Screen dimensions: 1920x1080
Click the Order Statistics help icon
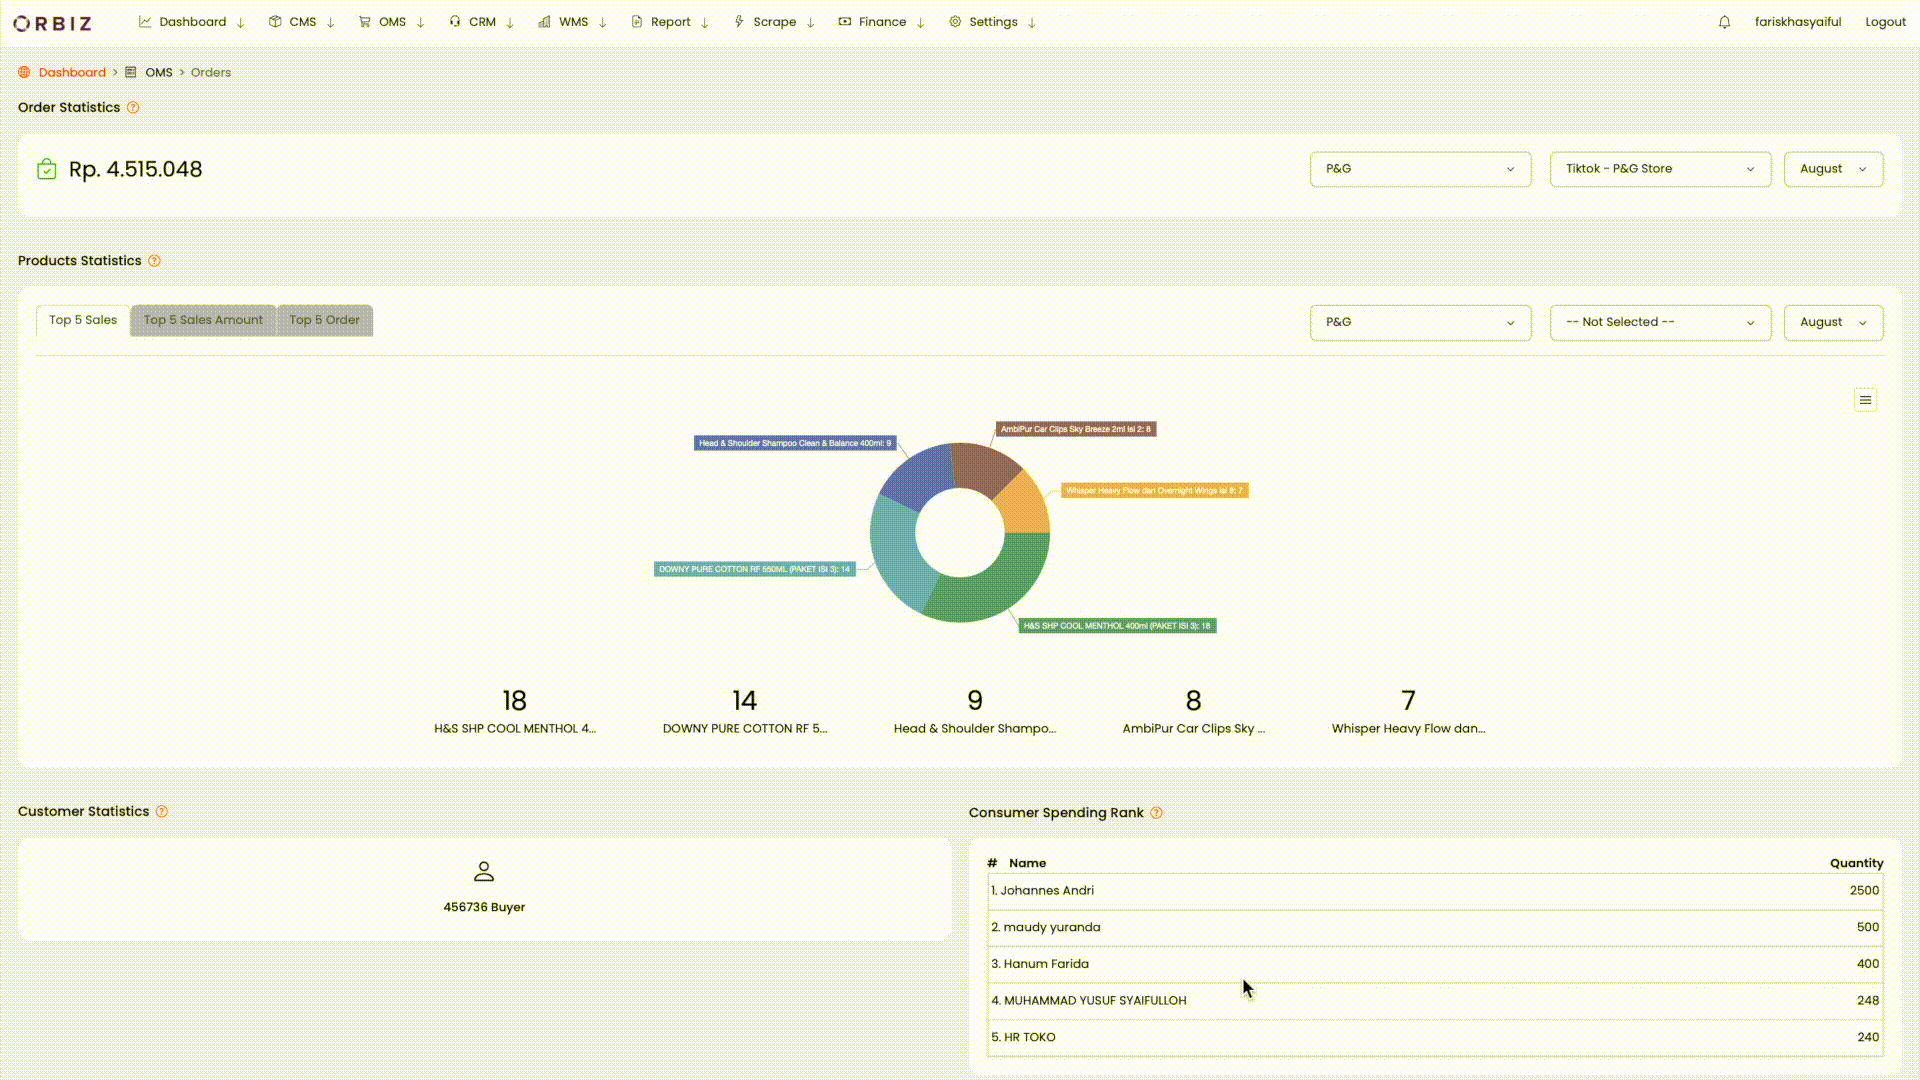pyautogui.click(x=133, y=107)
